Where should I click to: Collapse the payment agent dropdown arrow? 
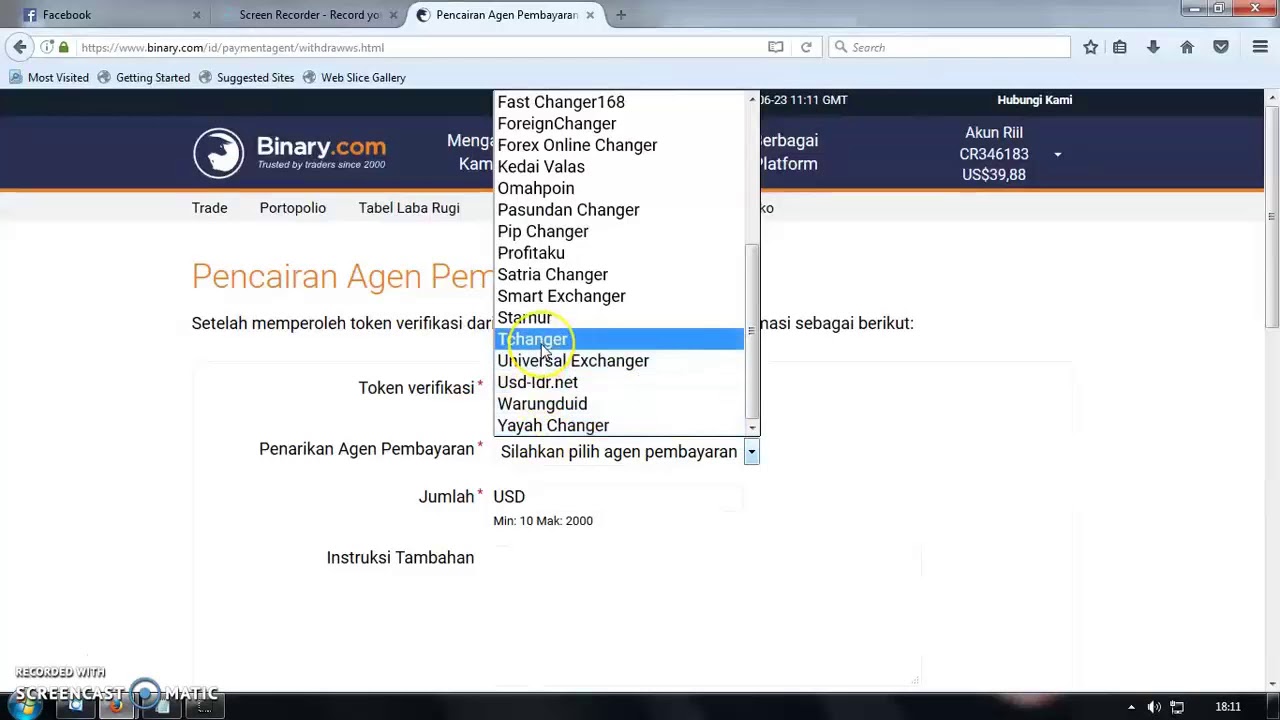click(x=751, y=452)
